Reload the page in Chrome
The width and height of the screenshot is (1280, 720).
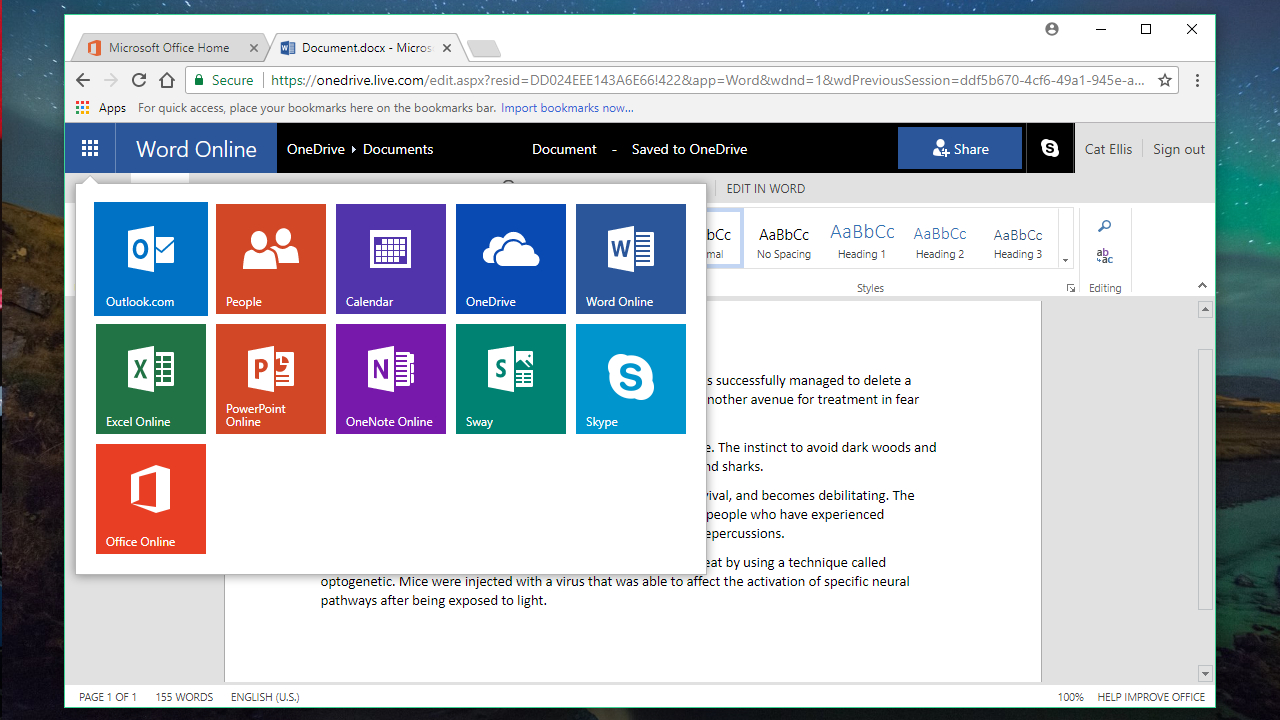(139, 80)
